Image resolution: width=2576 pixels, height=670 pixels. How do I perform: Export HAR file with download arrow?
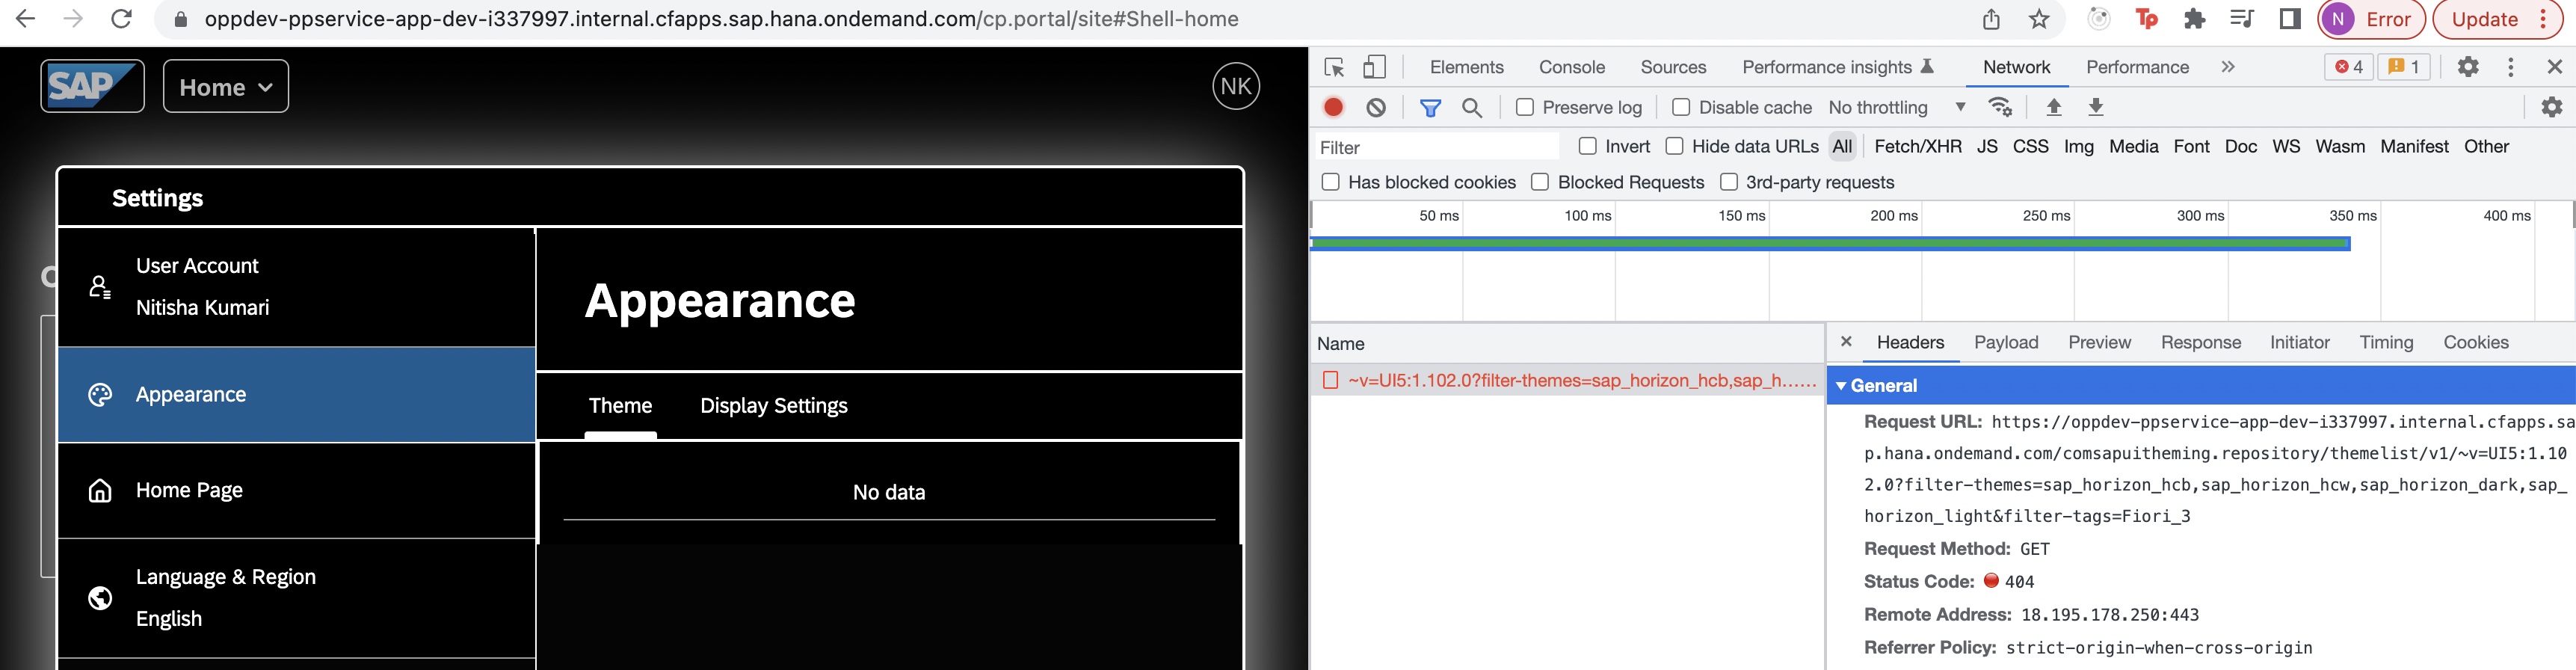coord(2096,107)
